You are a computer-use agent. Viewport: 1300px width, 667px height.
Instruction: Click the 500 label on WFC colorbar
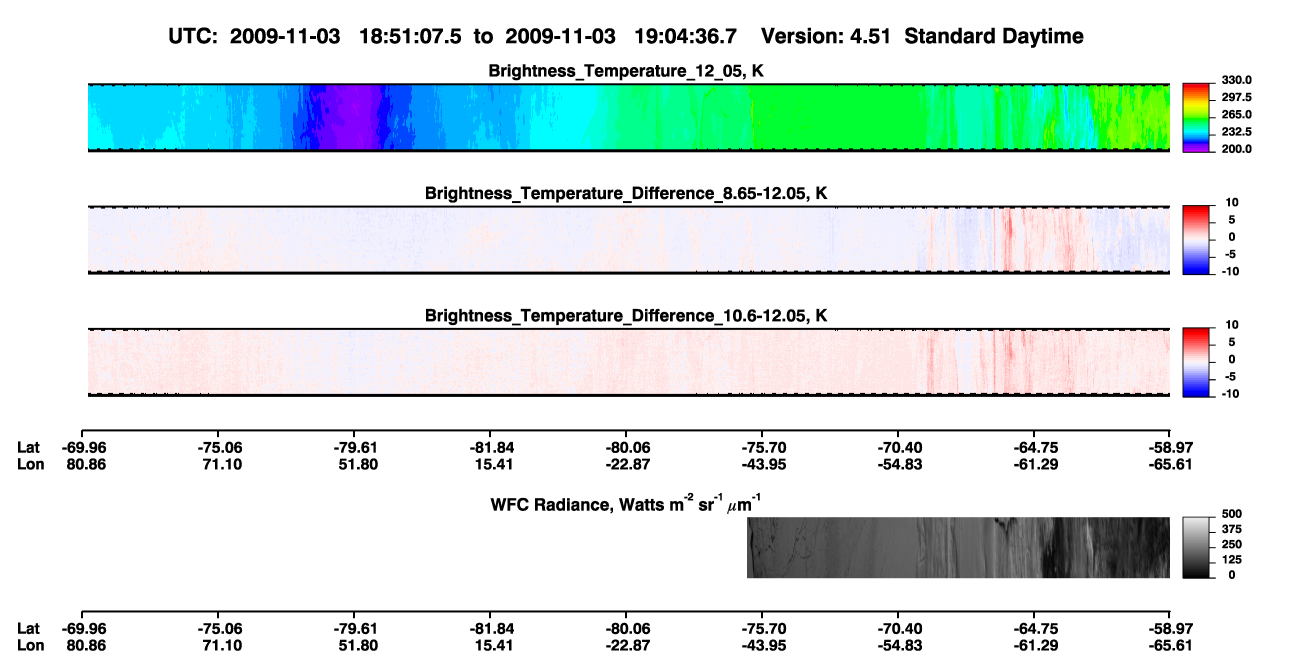click(1229, 514)
